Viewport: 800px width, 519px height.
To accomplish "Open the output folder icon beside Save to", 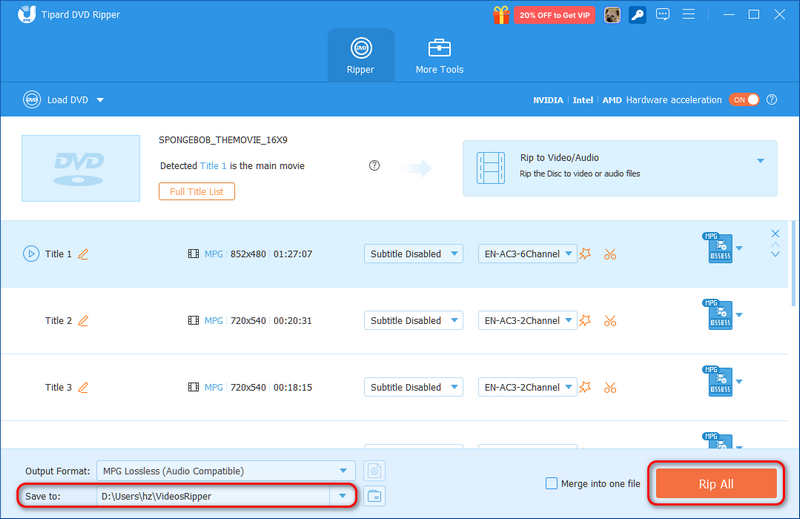I will (x=374, y=496).
